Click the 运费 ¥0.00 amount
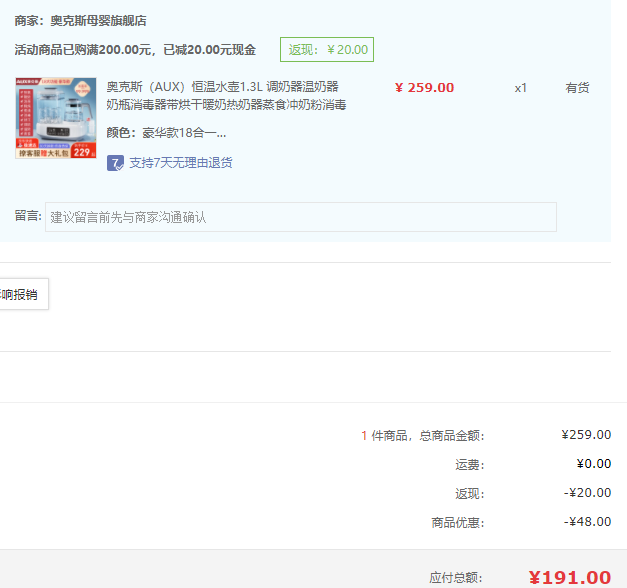Viewport: 627px width, 588px height. point(593,464)
